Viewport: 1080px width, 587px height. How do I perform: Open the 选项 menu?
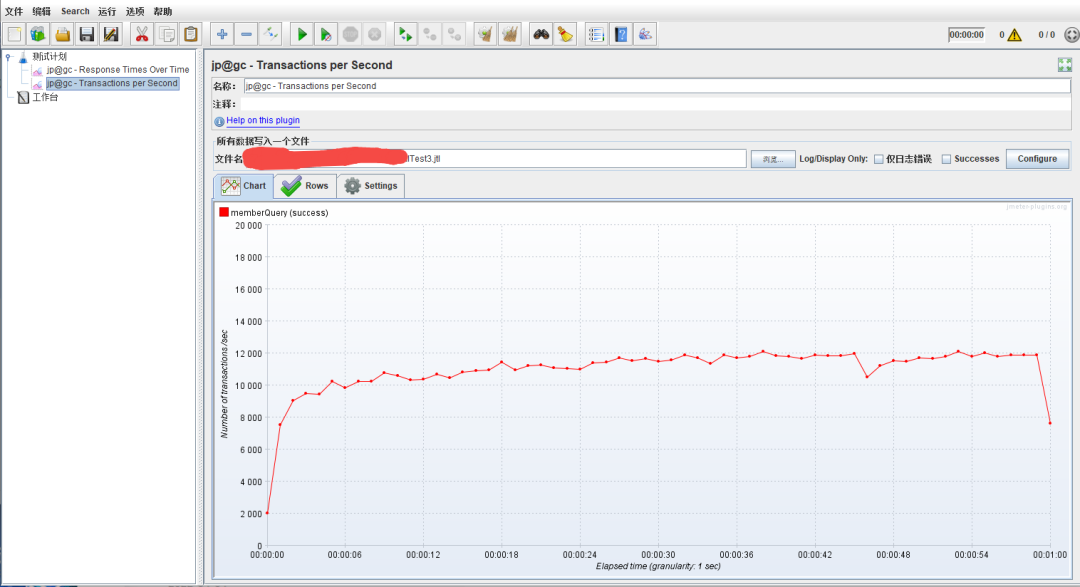click(x=135, y=11)
